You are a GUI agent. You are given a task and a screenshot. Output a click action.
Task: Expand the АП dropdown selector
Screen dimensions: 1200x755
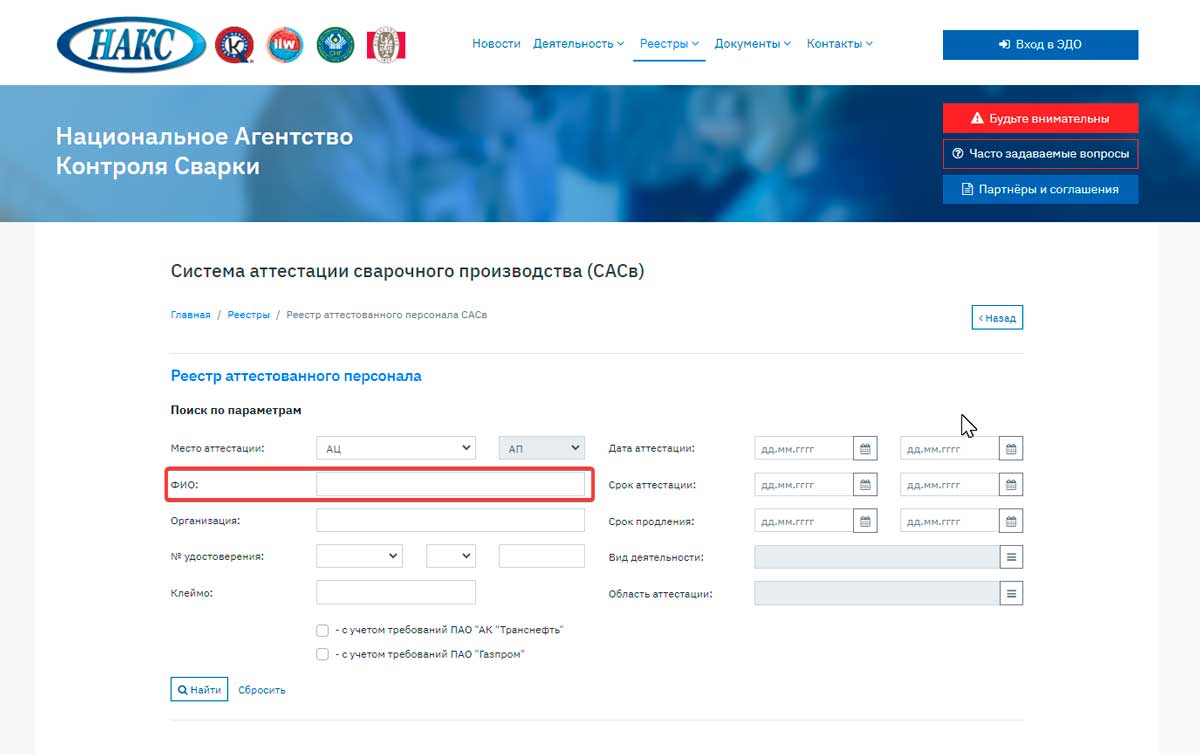pyautogui.click(x=541, y=449)
